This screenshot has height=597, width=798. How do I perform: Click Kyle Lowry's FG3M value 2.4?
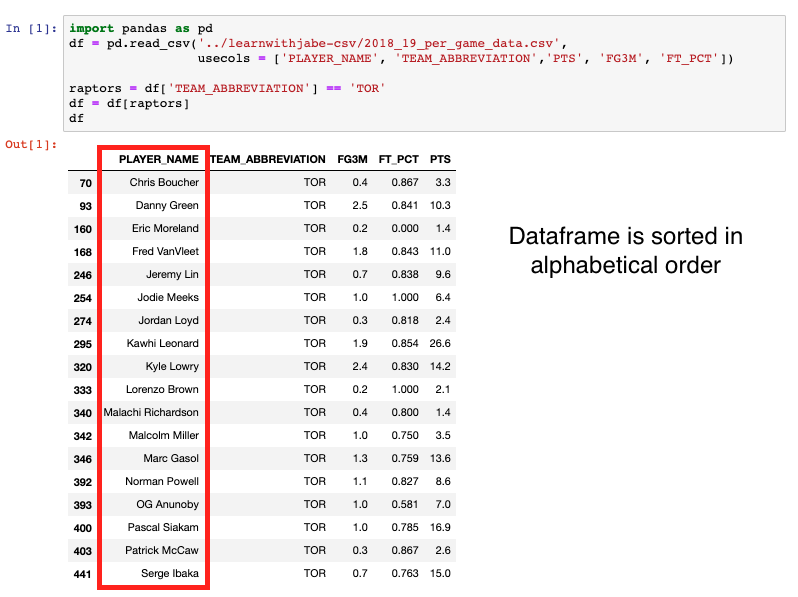point(360,366)
